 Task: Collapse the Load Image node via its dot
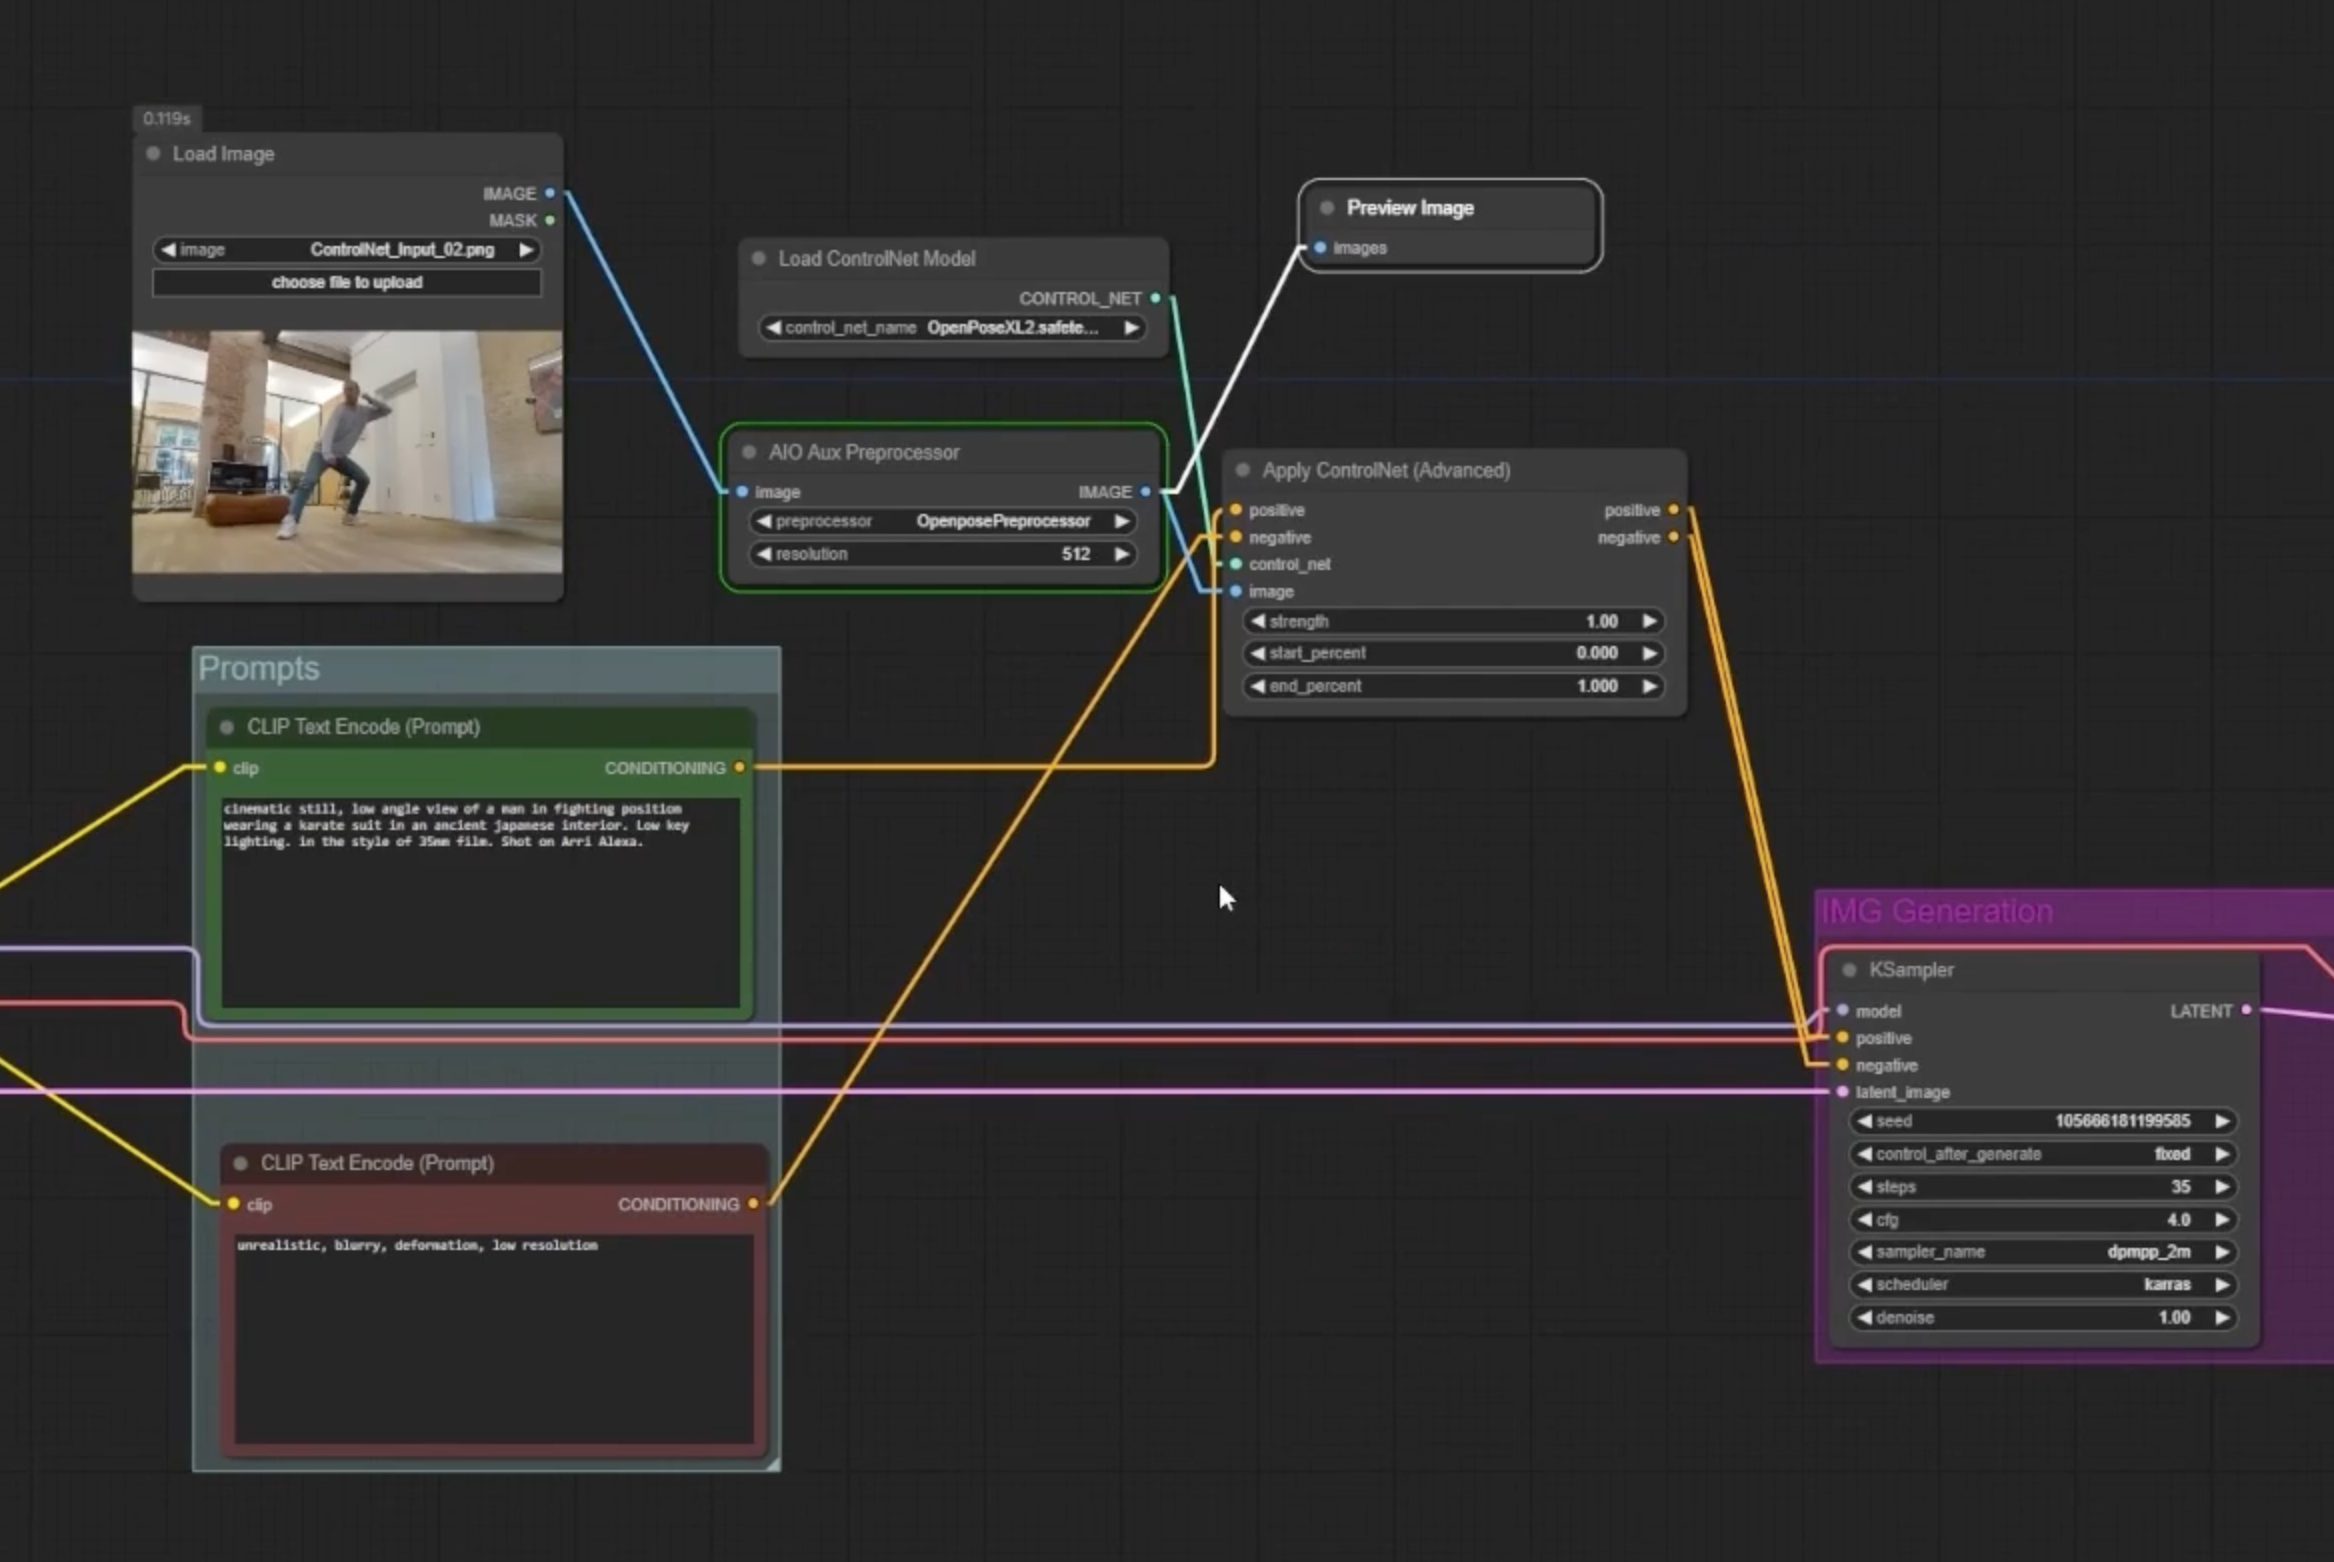[153, 154]
